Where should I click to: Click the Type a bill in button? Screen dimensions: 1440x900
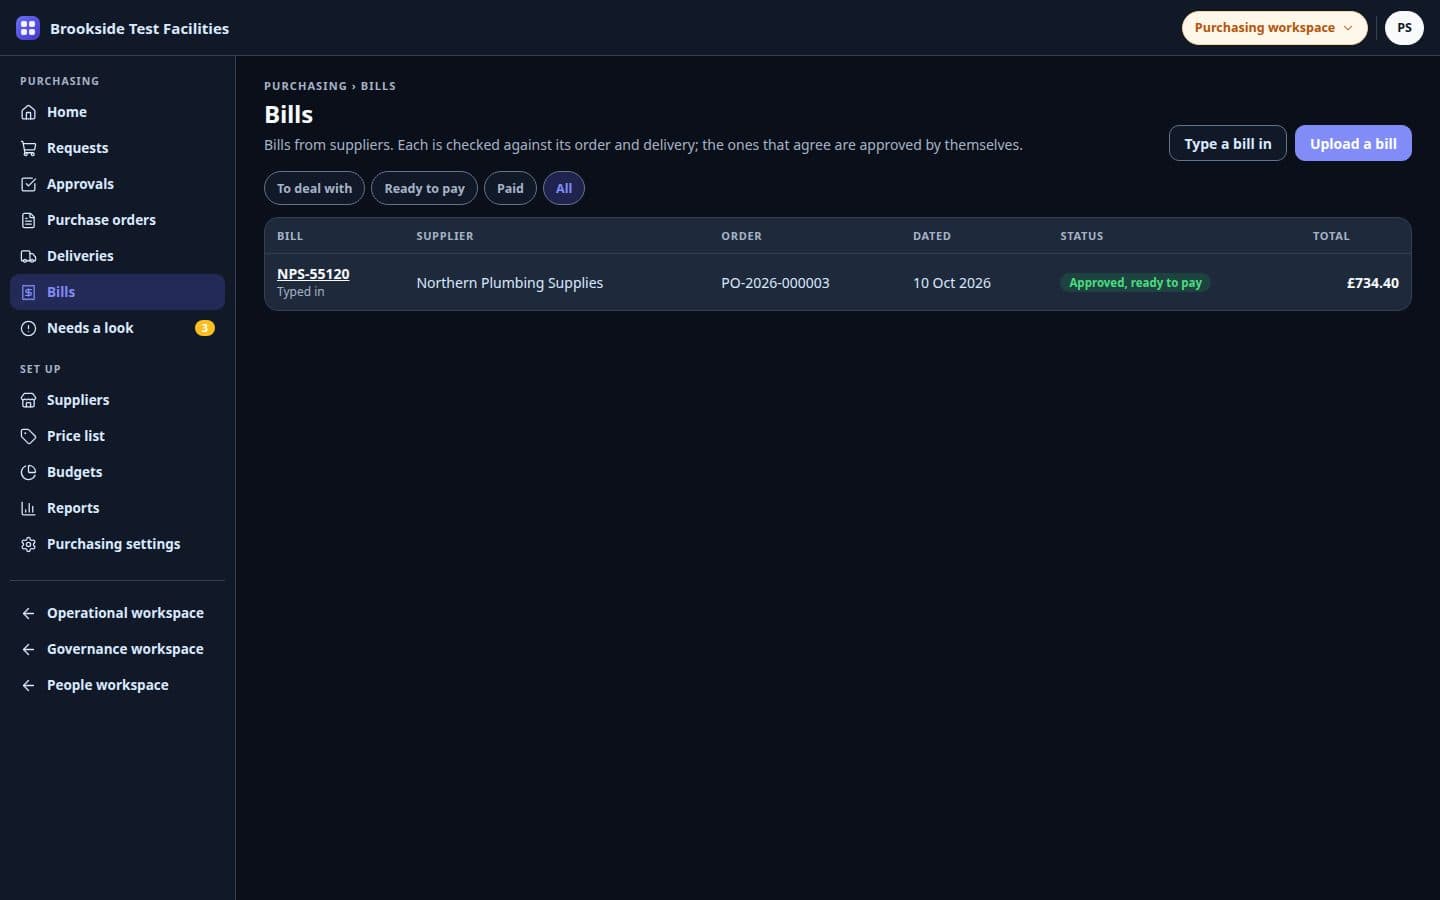pyautogui.click(x=1227, y=143)
